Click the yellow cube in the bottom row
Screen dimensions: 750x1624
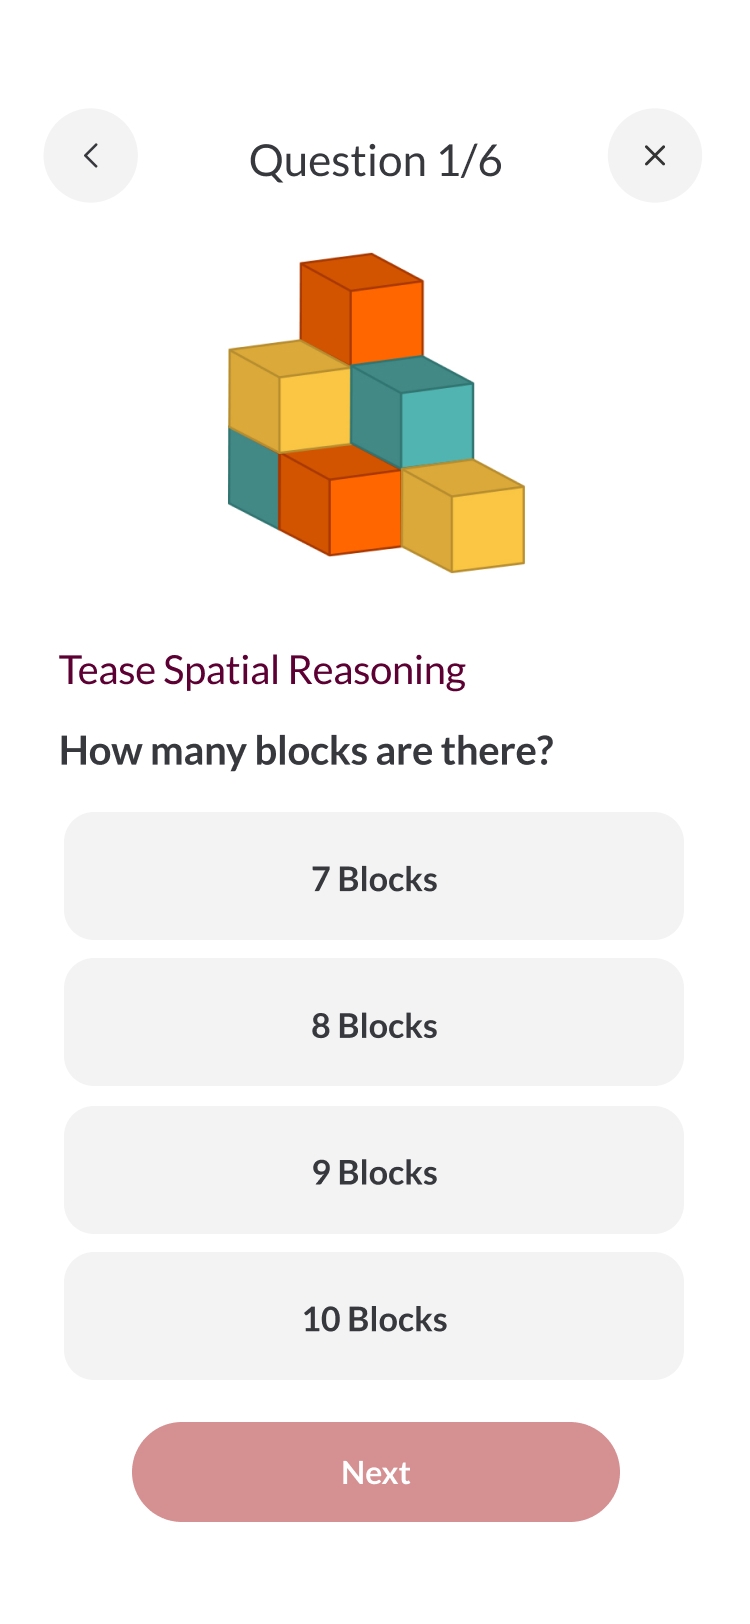click(x=463, y=516)
